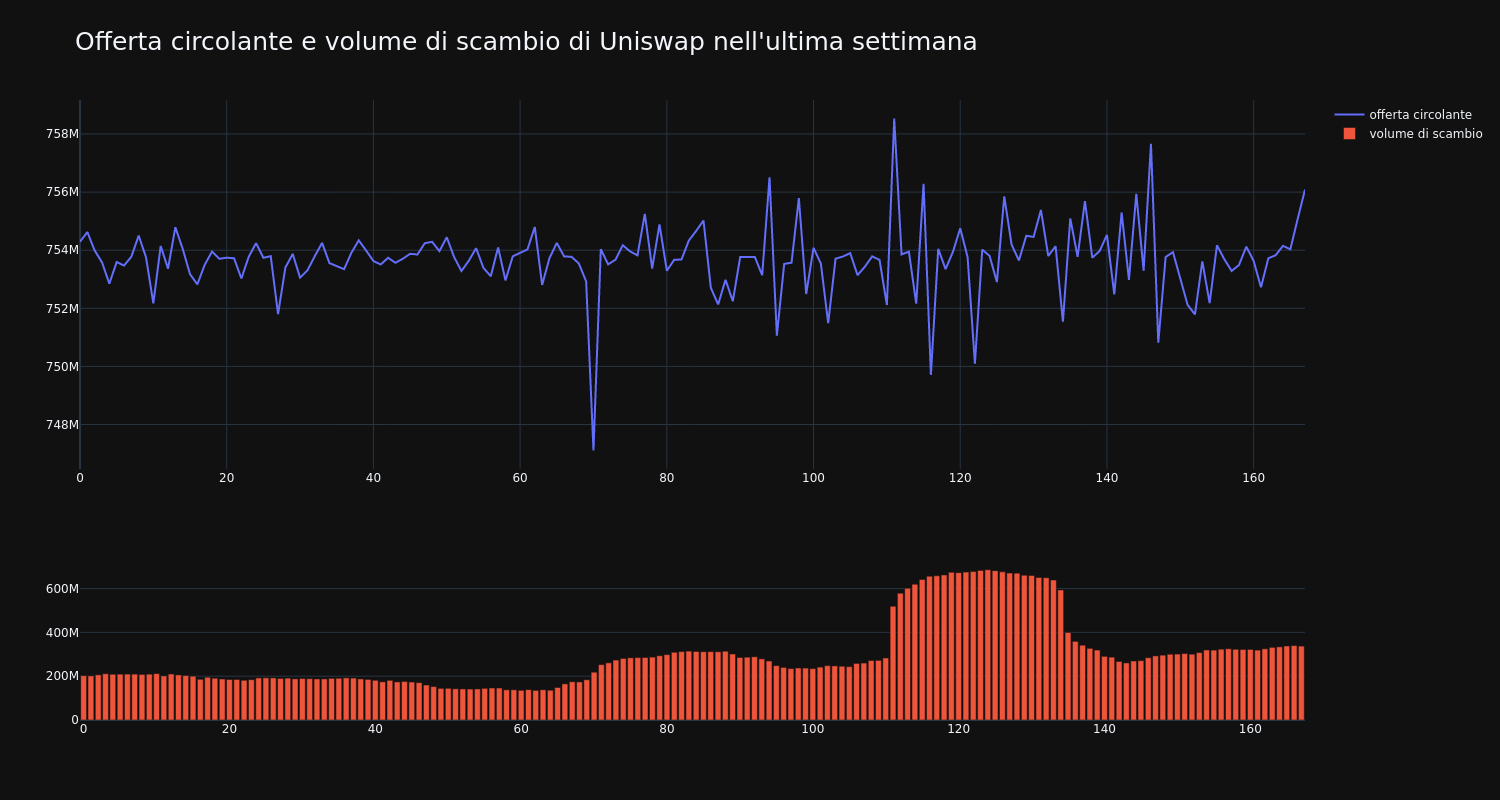Toggle the 'volume di scambio' legend entry
The width and height of the screenshot is (1500, 800).
[1408, 134]
